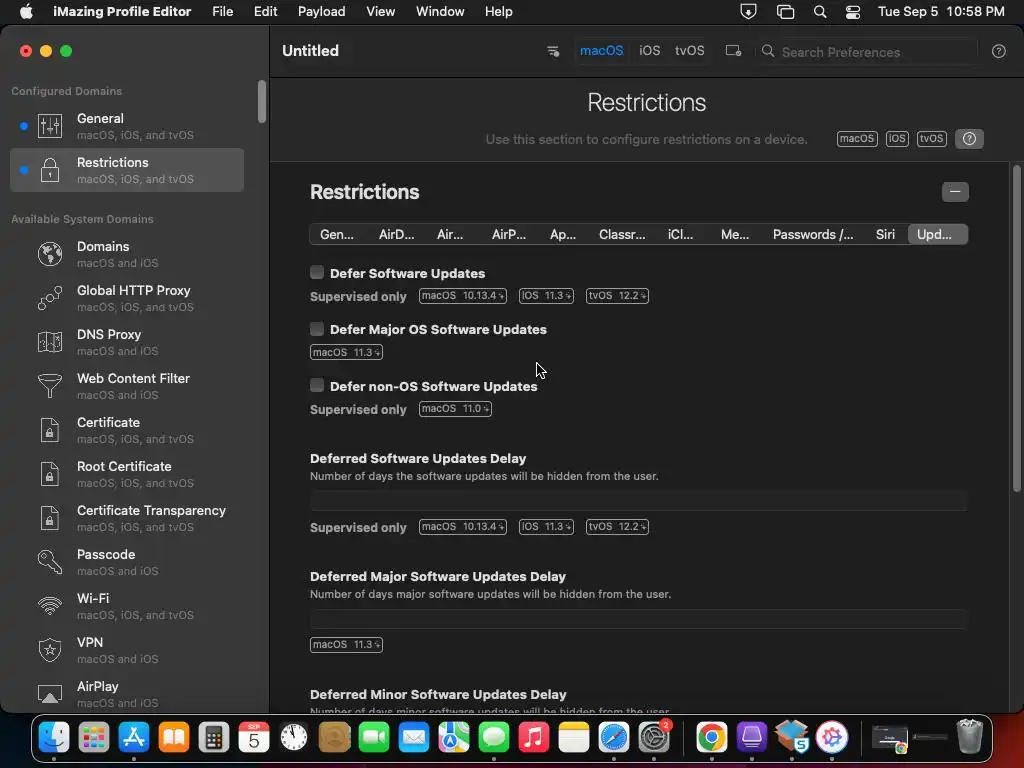Click the device supervision icon in toolbar

click(x=733, y=51)
